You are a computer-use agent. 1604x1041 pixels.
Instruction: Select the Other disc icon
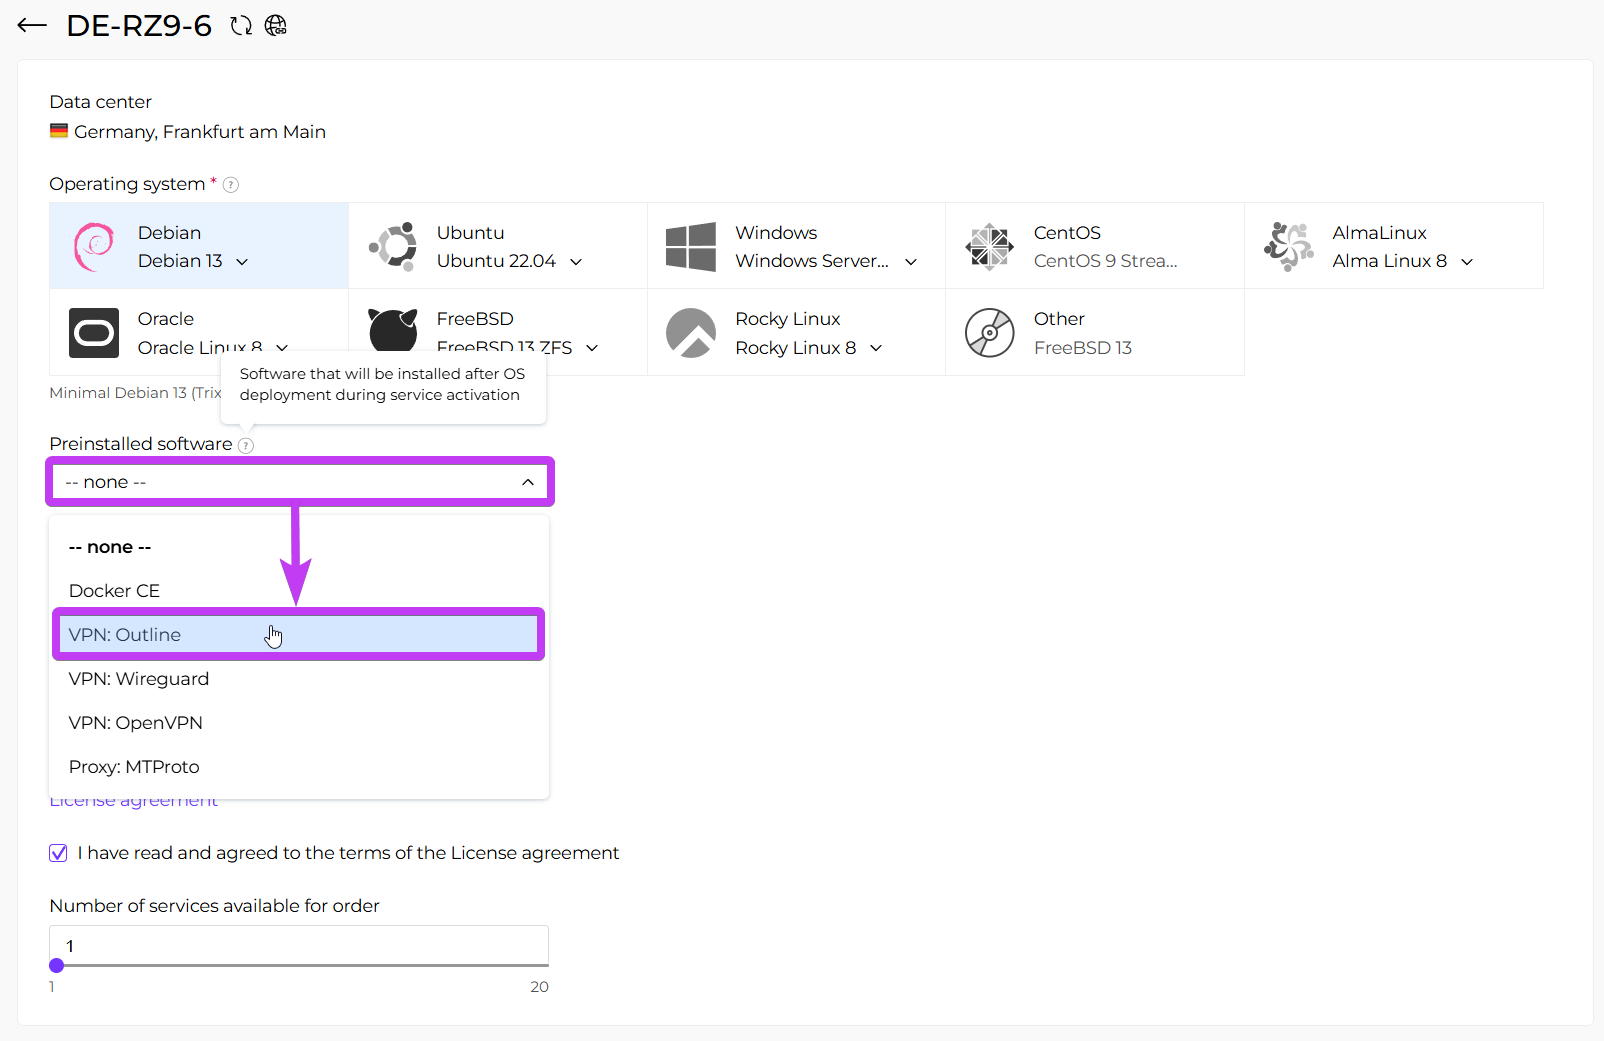click(990, 333)
